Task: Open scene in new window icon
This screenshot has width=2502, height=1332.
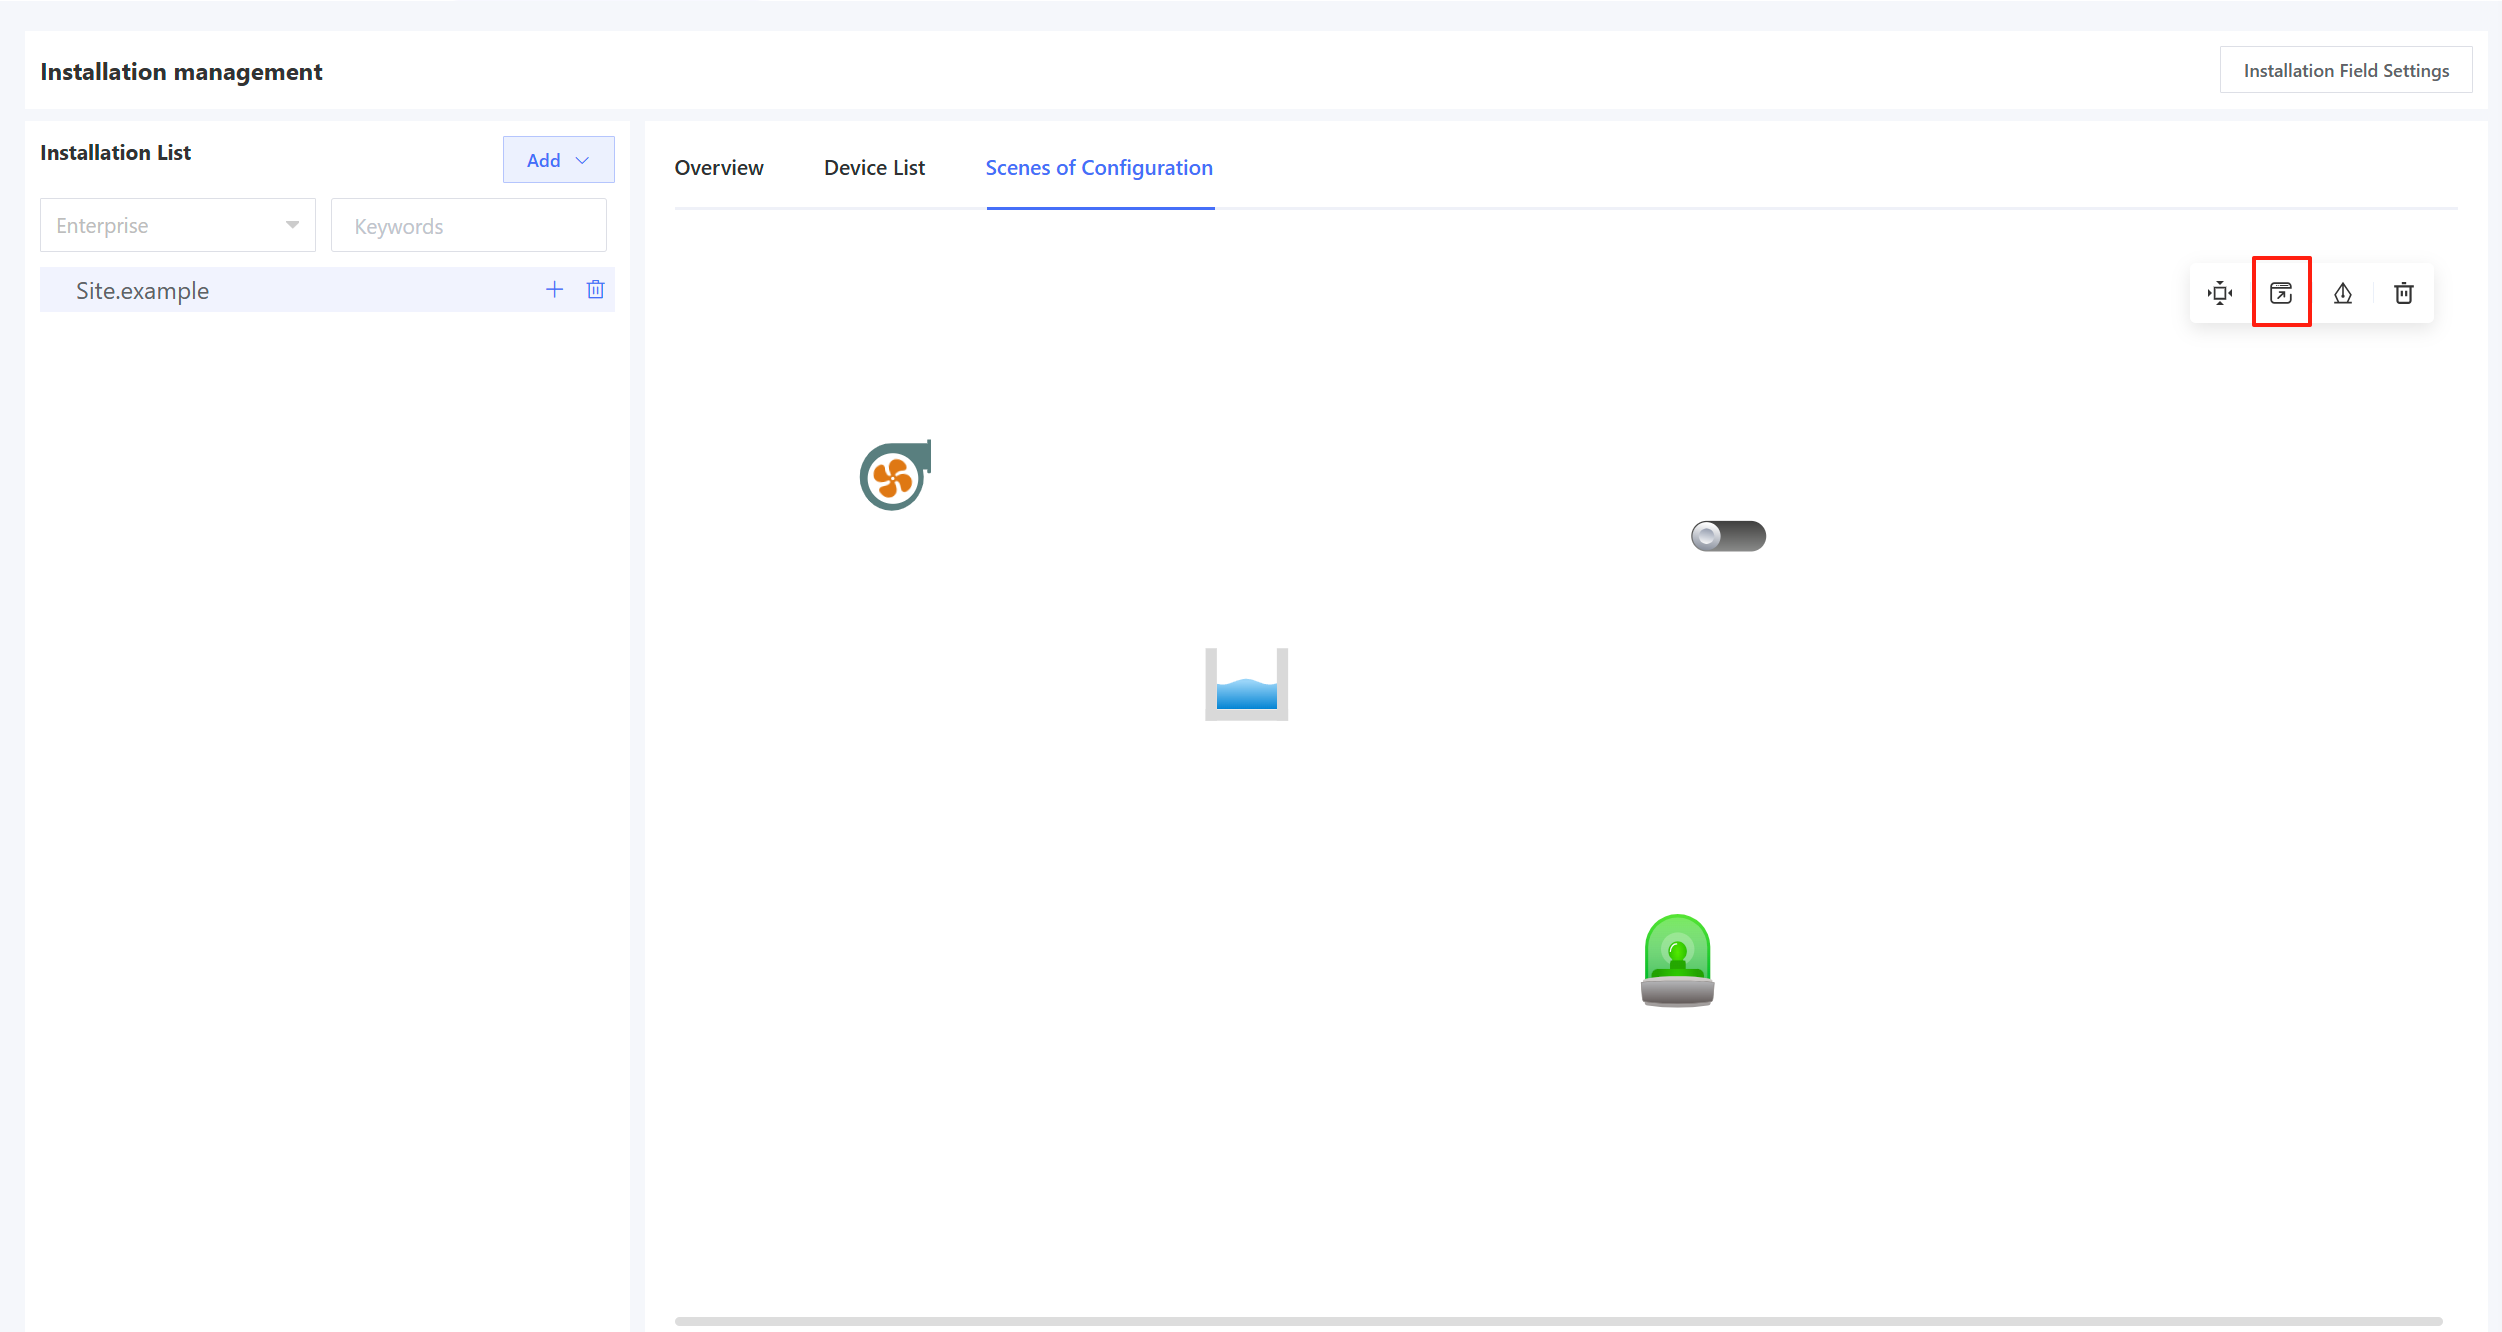Action: click(2281, 293)
